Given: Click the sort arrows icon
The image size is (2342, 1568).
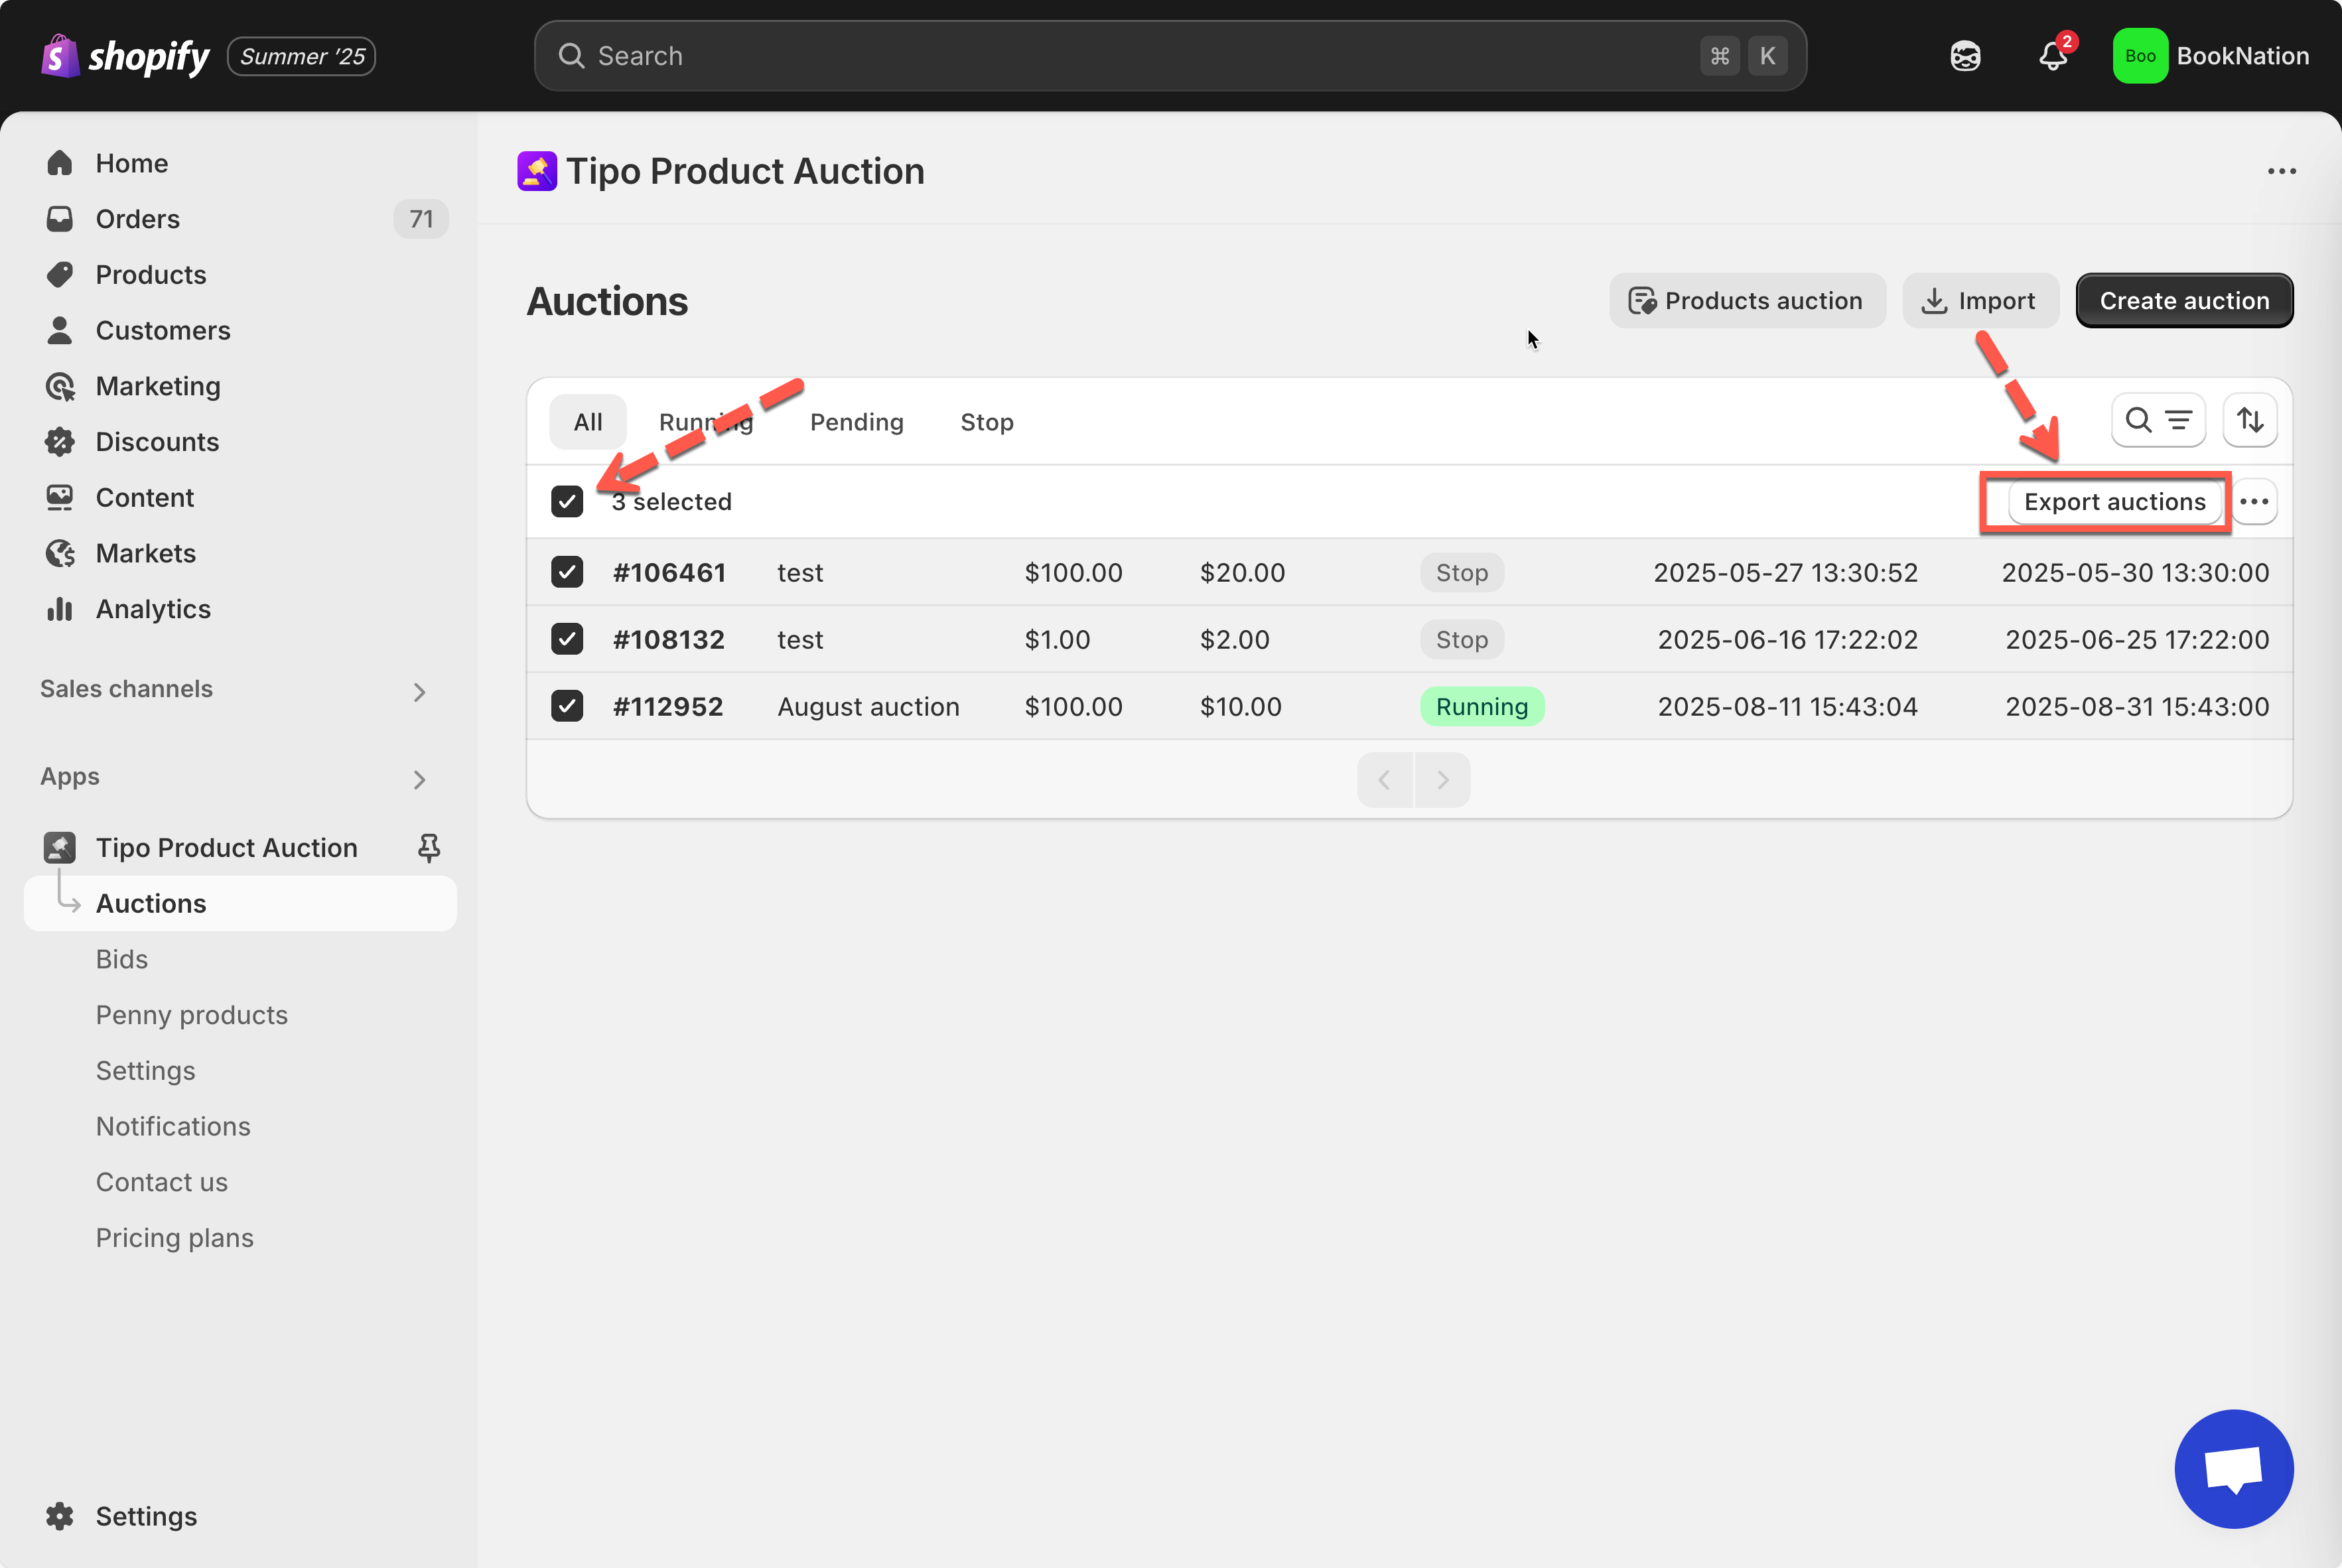Looking at the screenshot, I should point(2250,420).
